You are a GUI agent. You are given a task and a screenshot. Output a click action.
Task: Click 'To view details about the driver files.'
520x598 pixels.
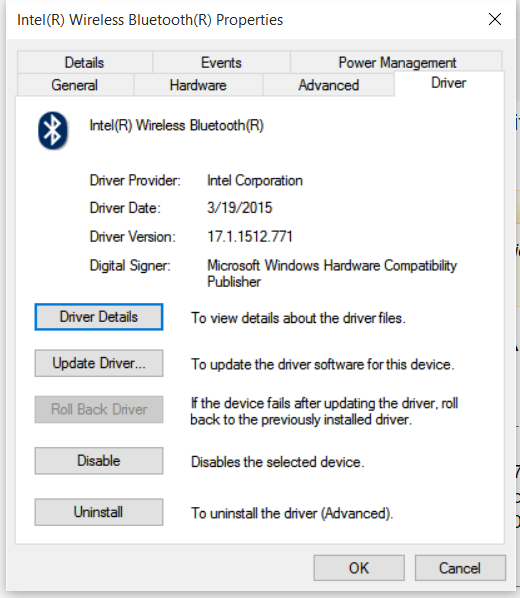pos(298,318)
